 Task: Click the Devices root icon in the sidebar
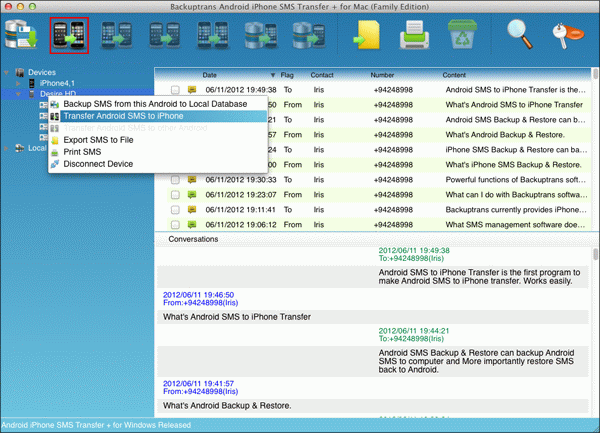pos(20,72)
